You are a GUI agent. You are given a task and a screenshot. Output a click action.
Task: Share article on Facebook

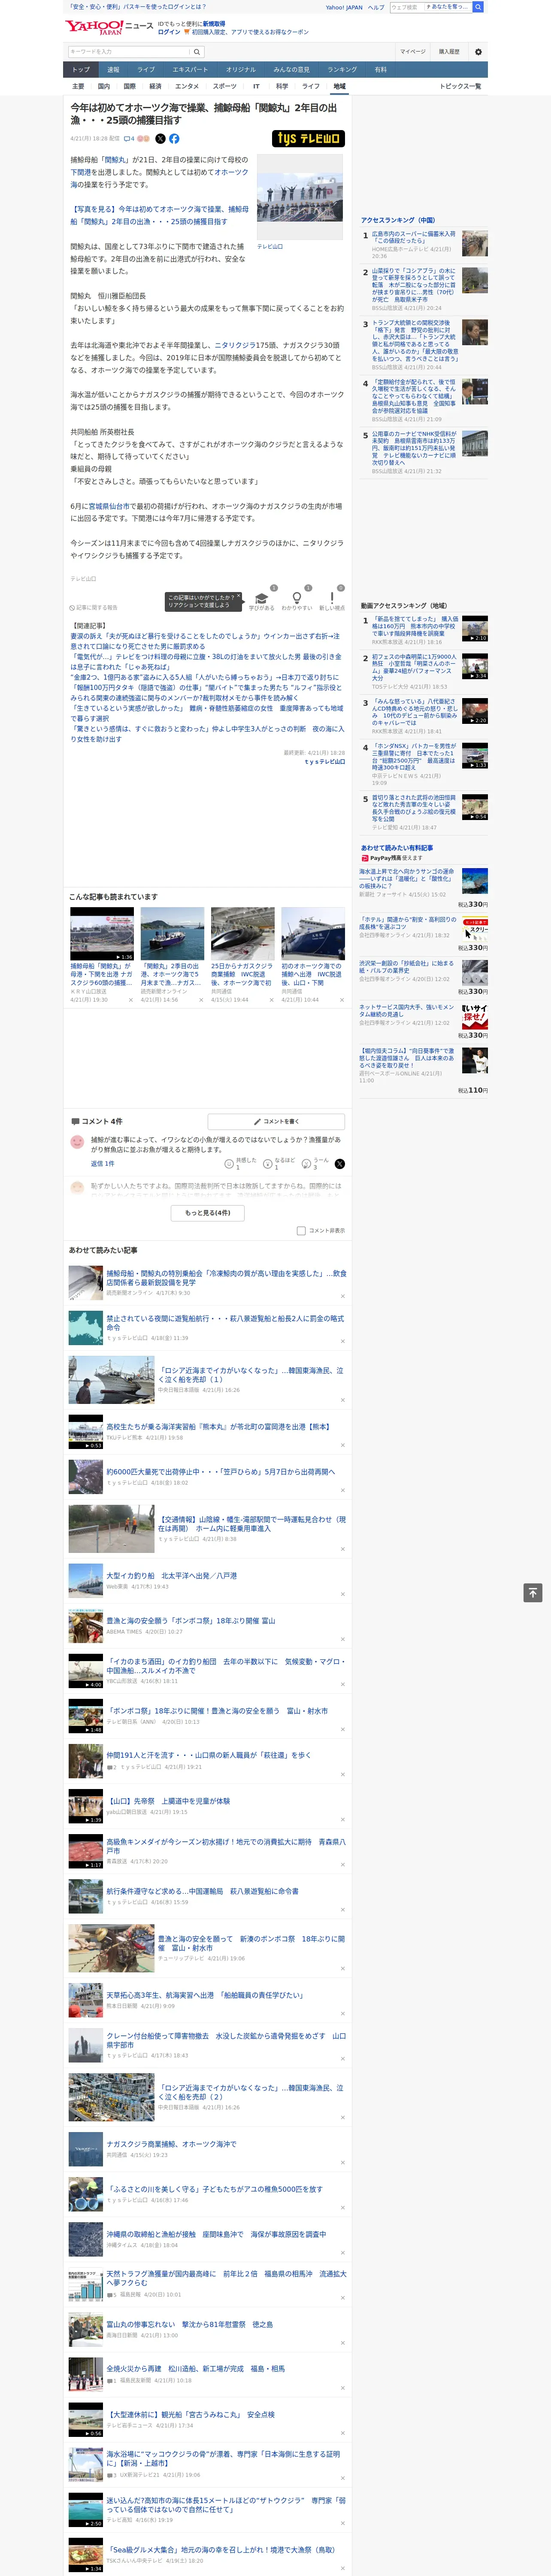pyautogui.click(x=174, y=139)
